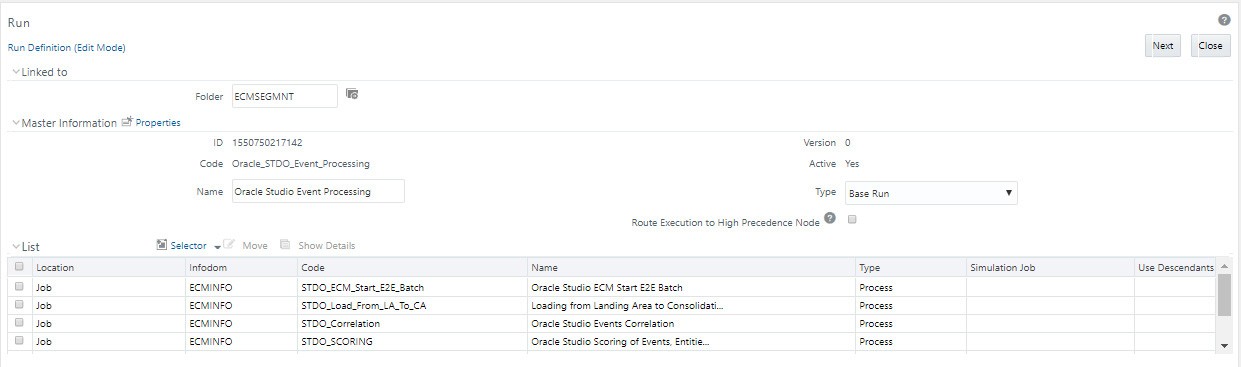Image resolution: width=1241 pixels, height=367 pixels.
Task: Click the help icon at top right
Action: point(1224,20)
